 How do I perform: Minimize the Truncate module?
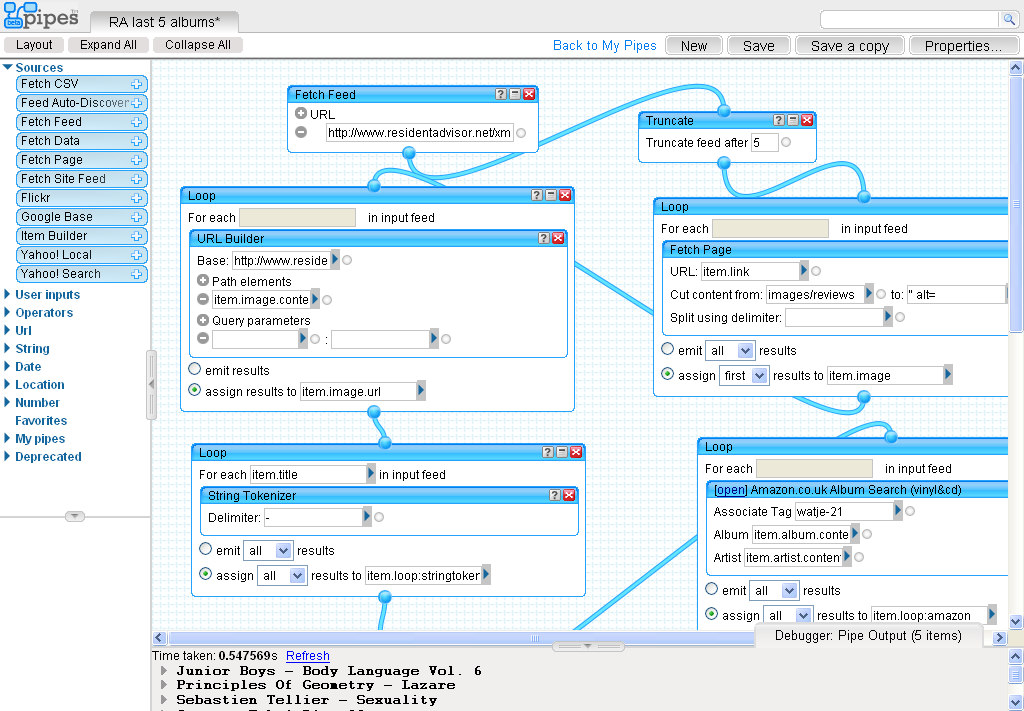coord(793,120)
